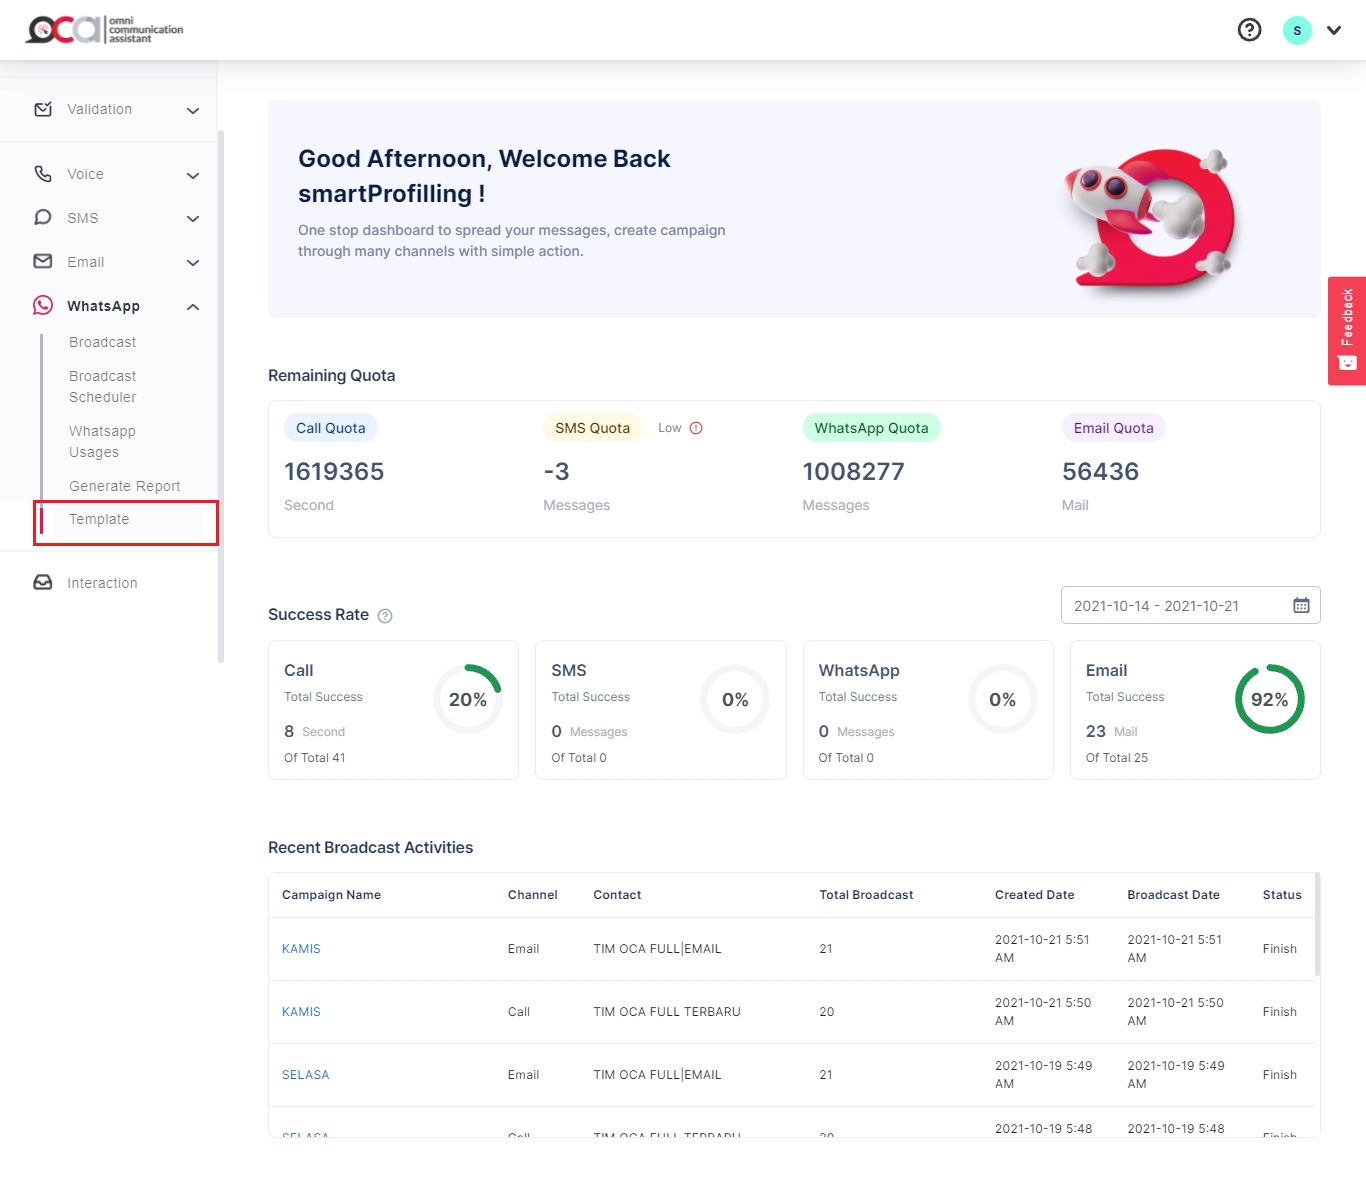Click the Interaction inbox icon in sidebar
Screen dimensions: 1366x1184
pos(43,582)
